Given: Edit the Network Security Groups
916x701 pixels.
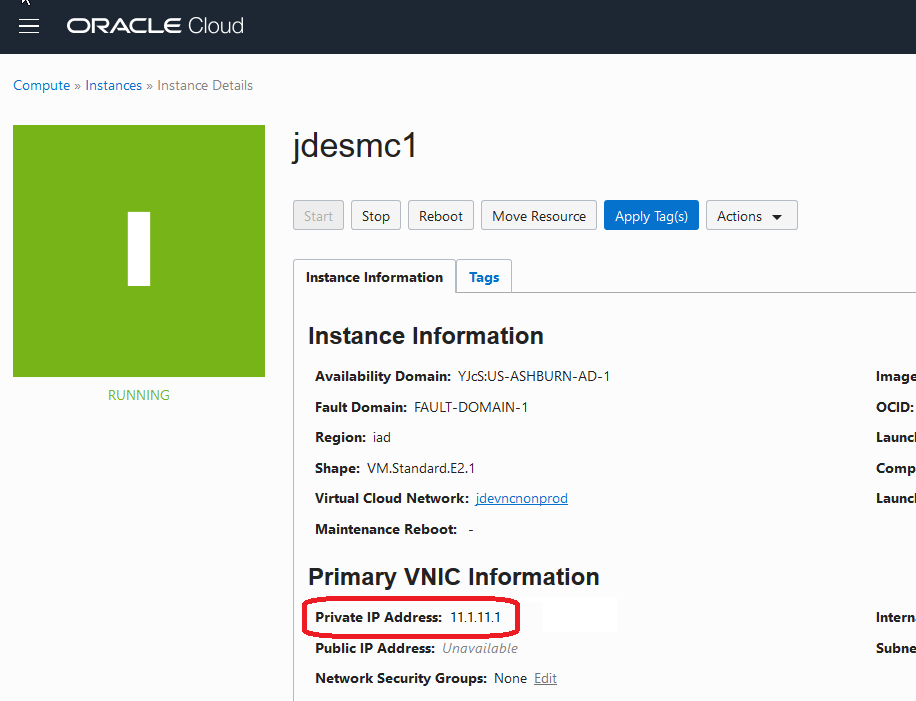Looking at the screenshot, I should pyautogui.click(x=545, y=678).
